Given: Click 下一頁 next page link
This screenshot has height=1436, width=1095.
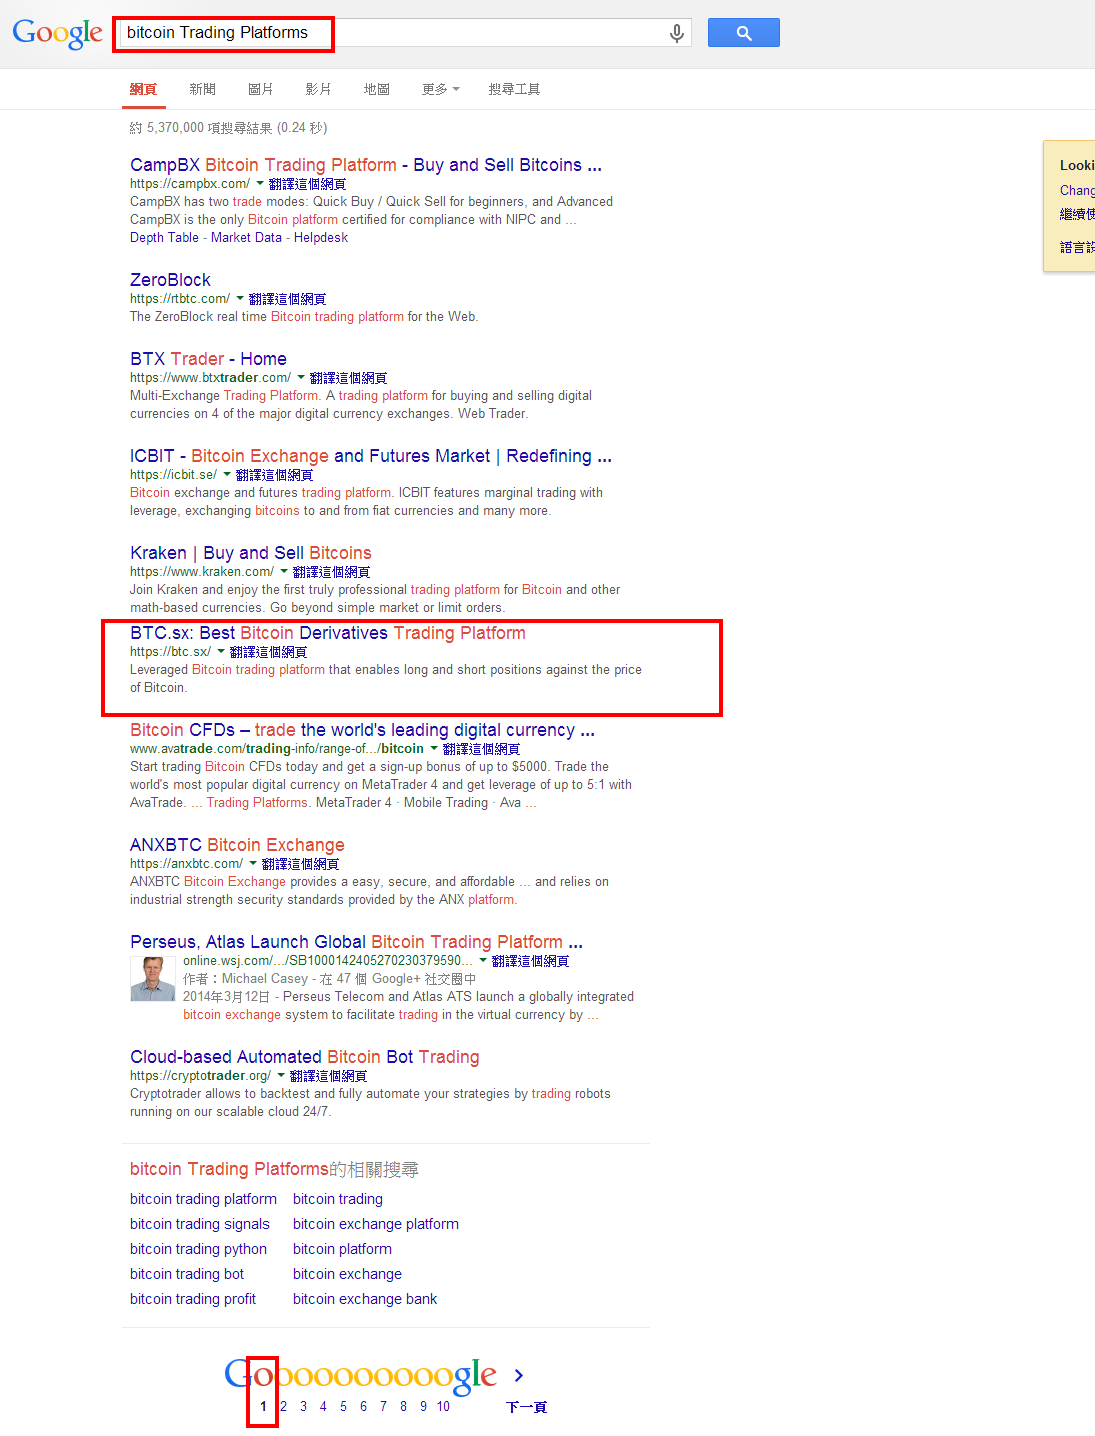Looking at the screenshot, I should coord(526,1407).
